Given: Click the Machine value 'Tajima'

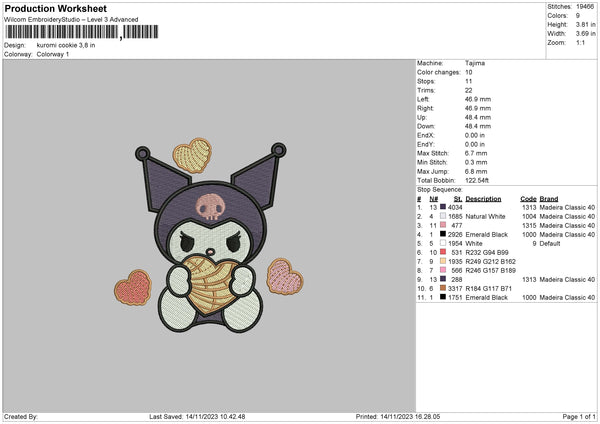Looking at the screenshot, I should (x=475, y=63).
